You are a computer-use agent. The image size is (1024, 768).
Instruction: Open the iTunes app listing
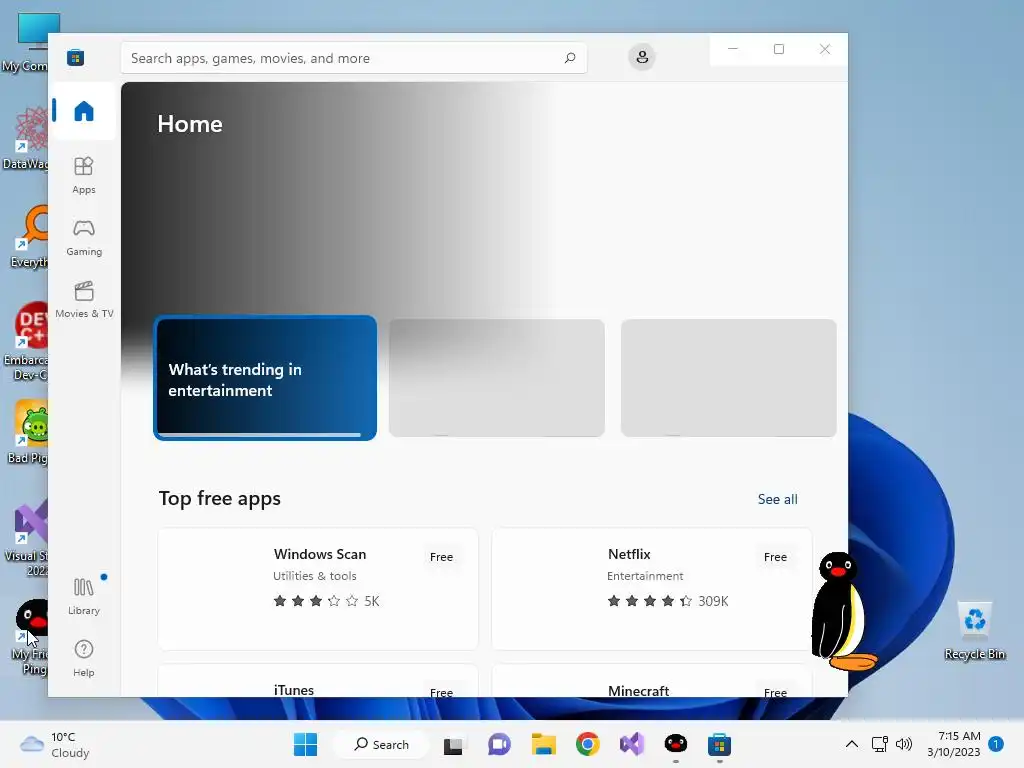[x=318, y=680]
